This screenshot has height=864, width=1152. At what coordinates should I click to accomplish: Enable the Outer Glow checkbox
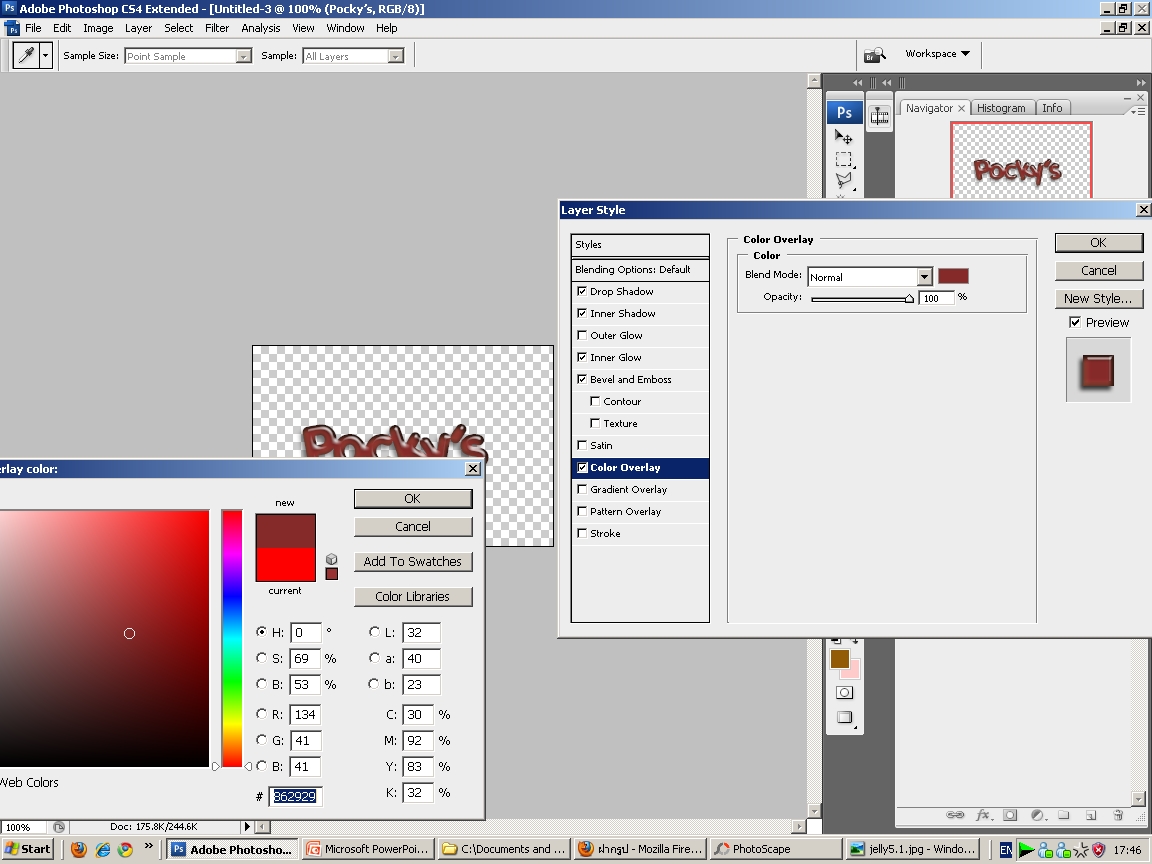pyautogui.click(x=582, y=335)
